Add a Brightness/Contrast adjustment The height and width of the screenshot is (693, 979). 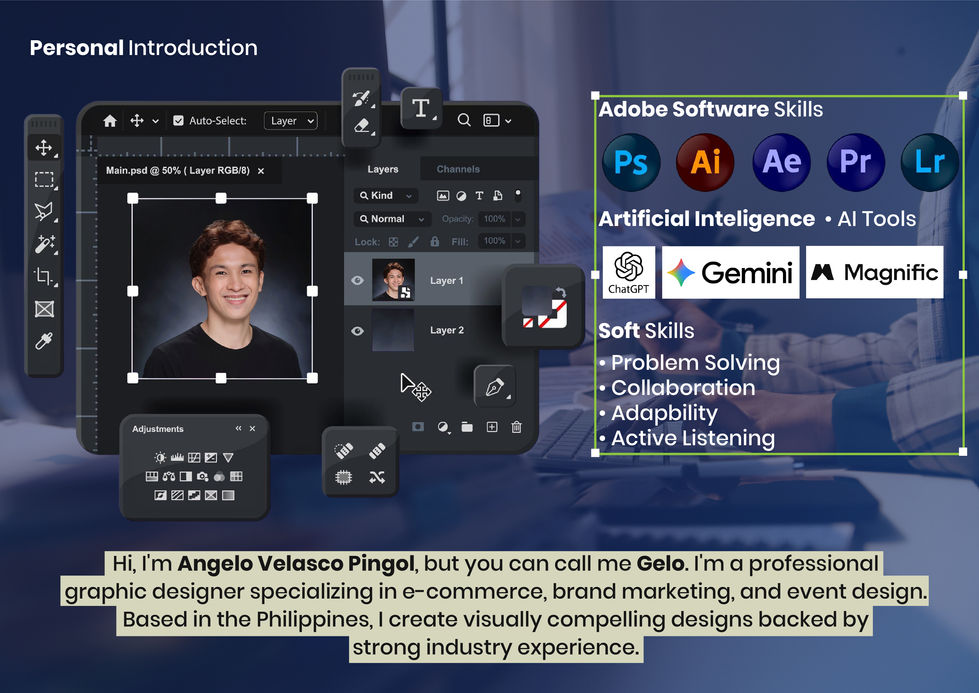(160, 458)
